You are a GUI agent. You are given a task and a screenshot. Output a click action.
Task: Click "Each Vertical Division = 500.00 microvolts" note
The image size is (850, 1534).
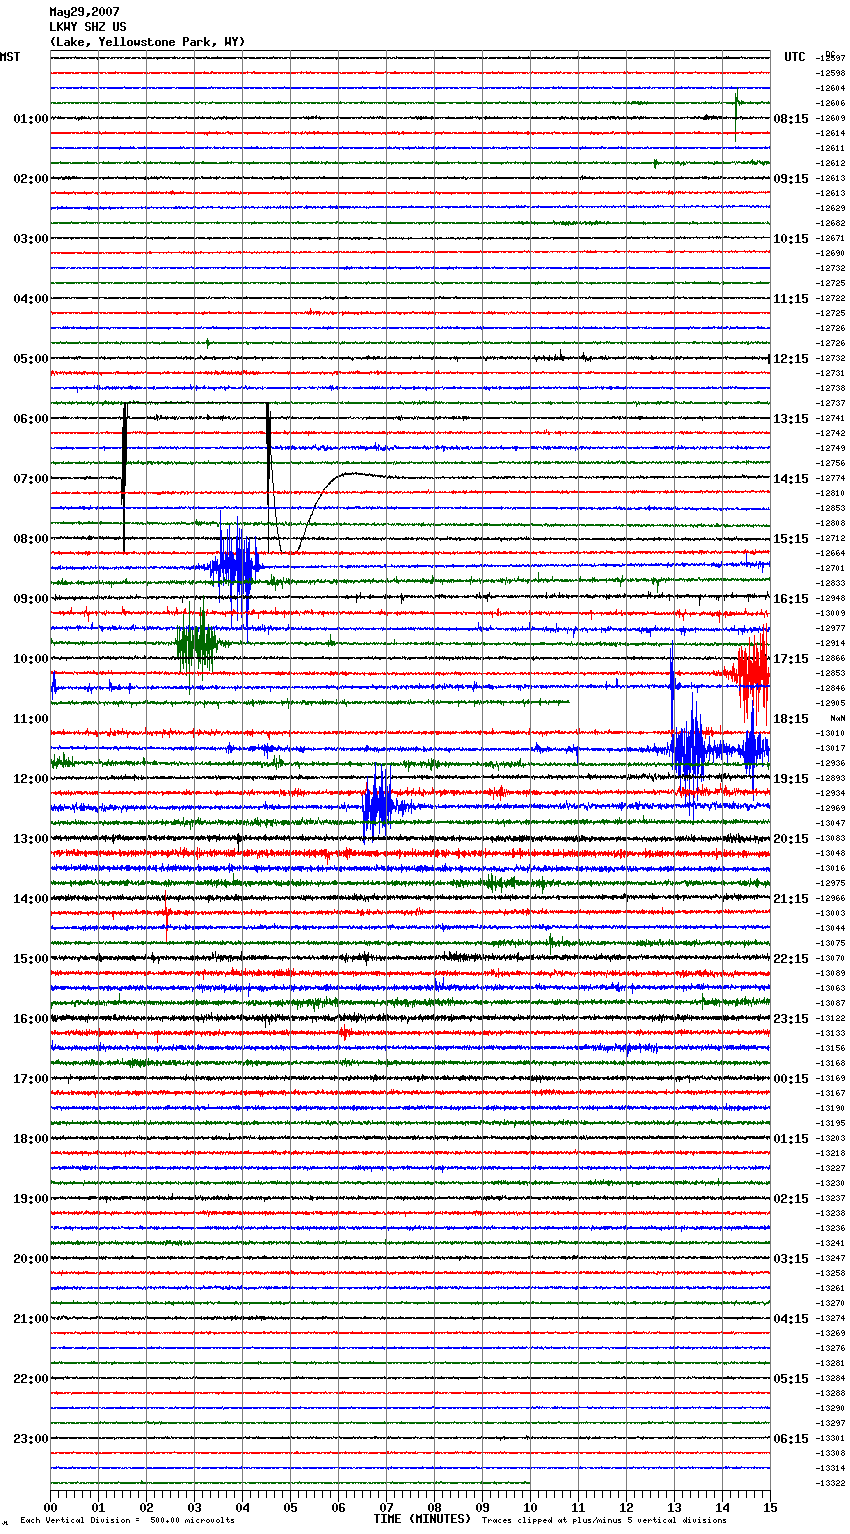(x=127, y=1521)
